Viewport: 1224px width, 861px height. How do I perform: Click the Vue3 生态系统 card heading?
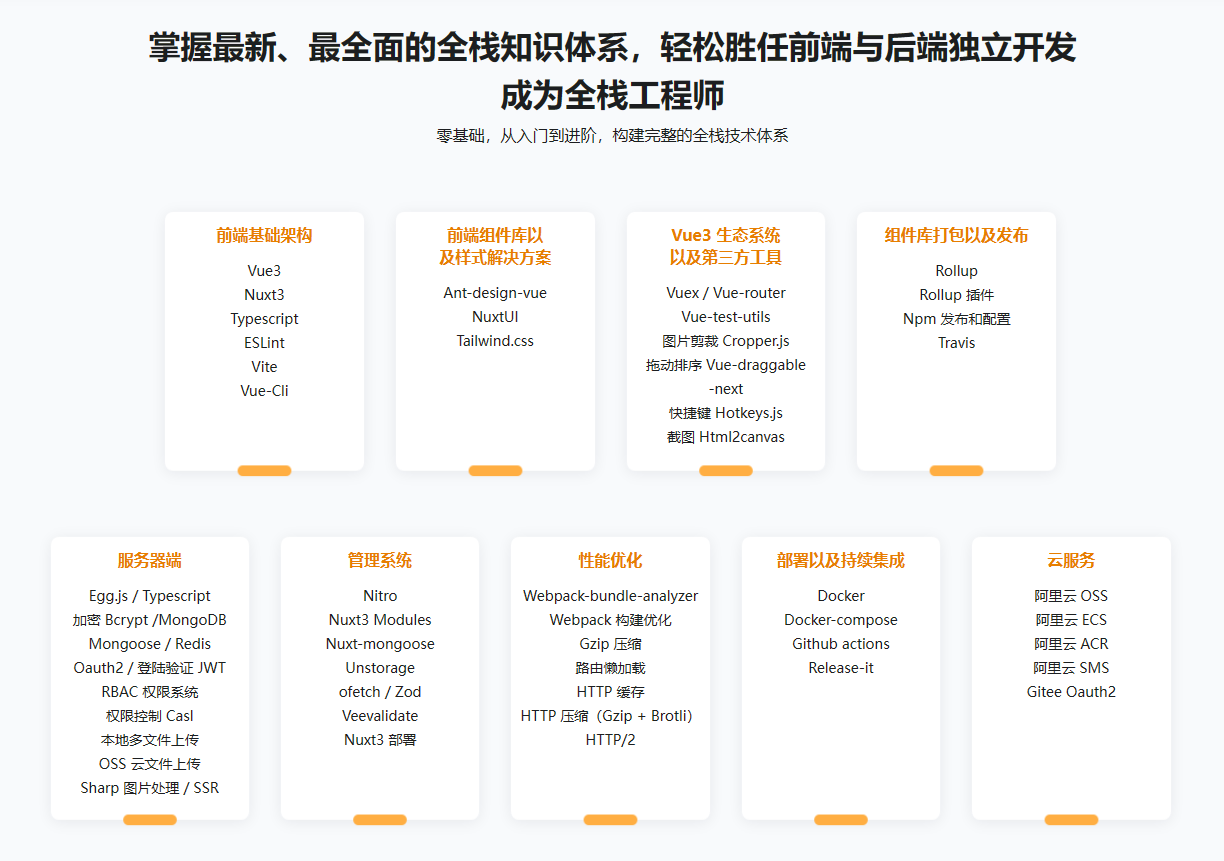click(x=726, y=247)
